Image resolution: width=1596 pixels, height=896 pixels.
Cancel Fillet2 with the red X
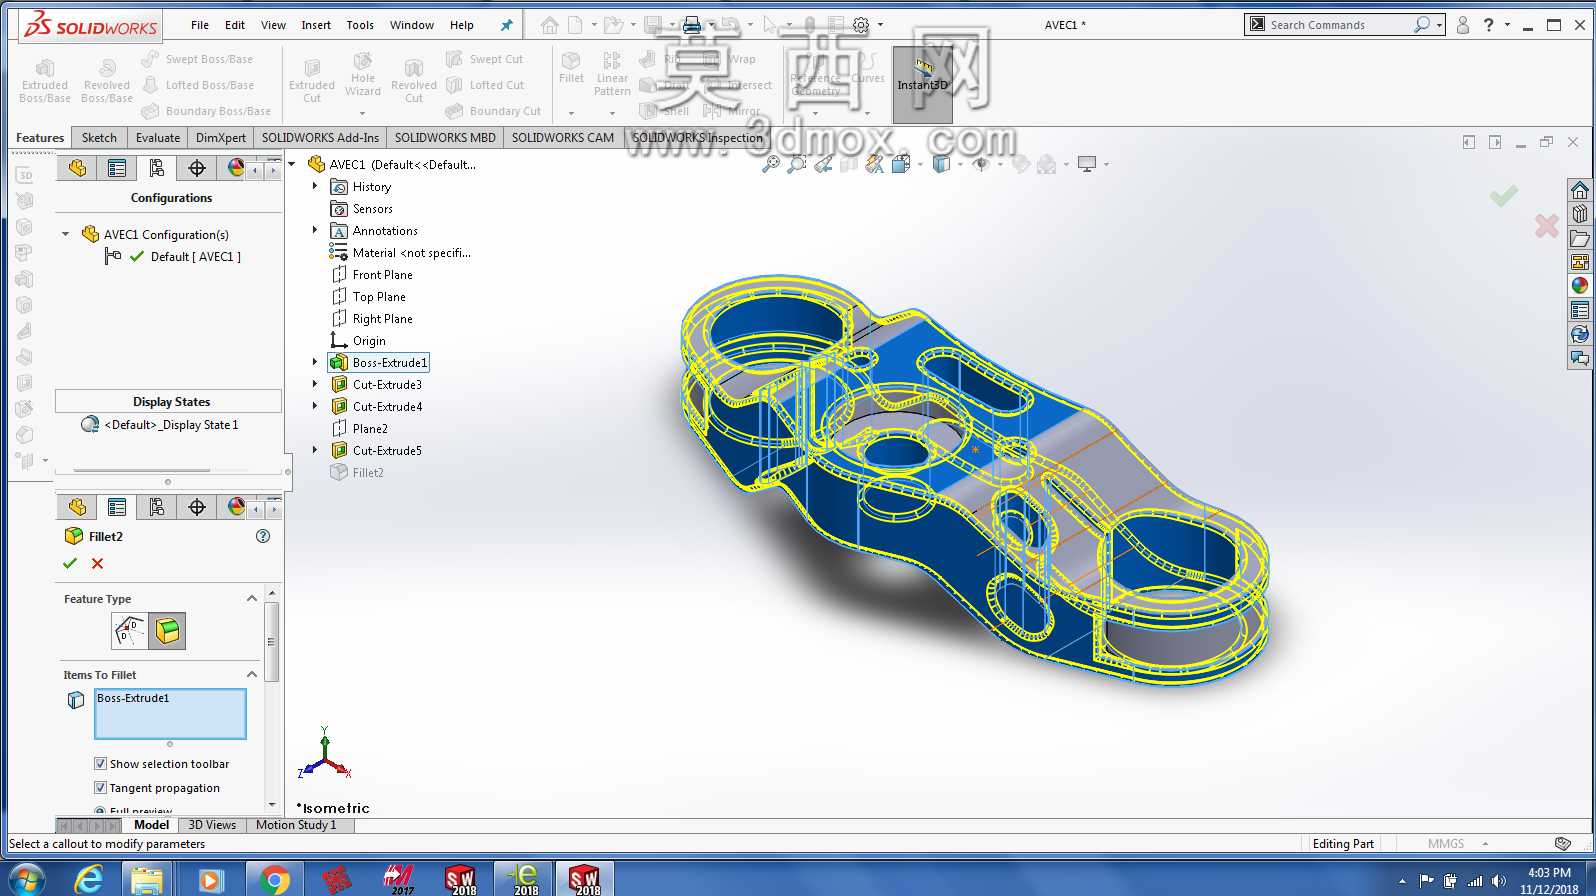coord(97,563)
